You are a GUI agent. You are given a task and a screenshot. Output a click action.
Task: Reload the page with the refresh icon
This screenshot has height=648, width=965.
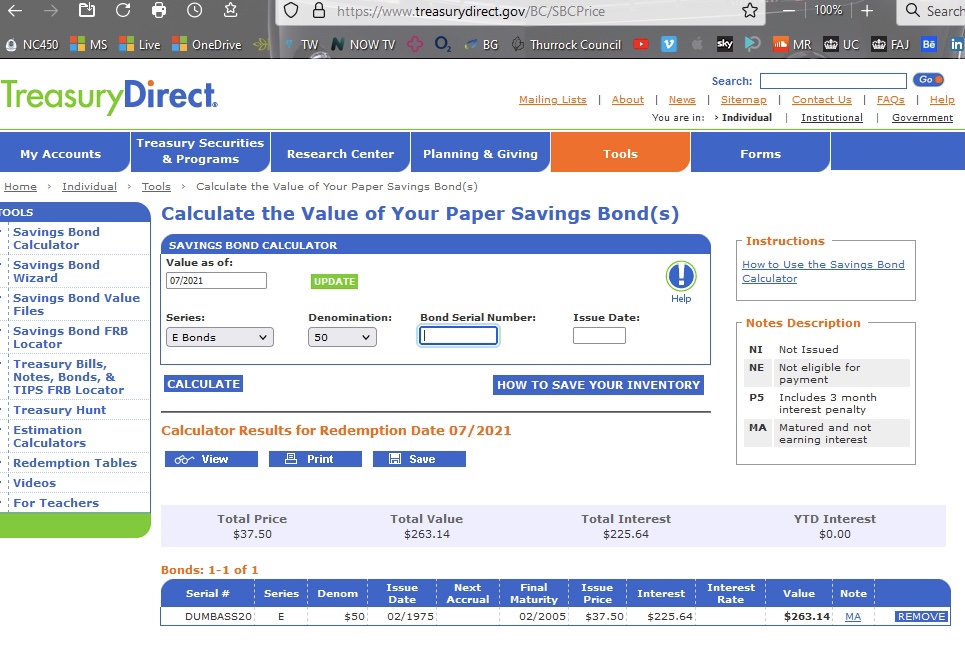123,10
